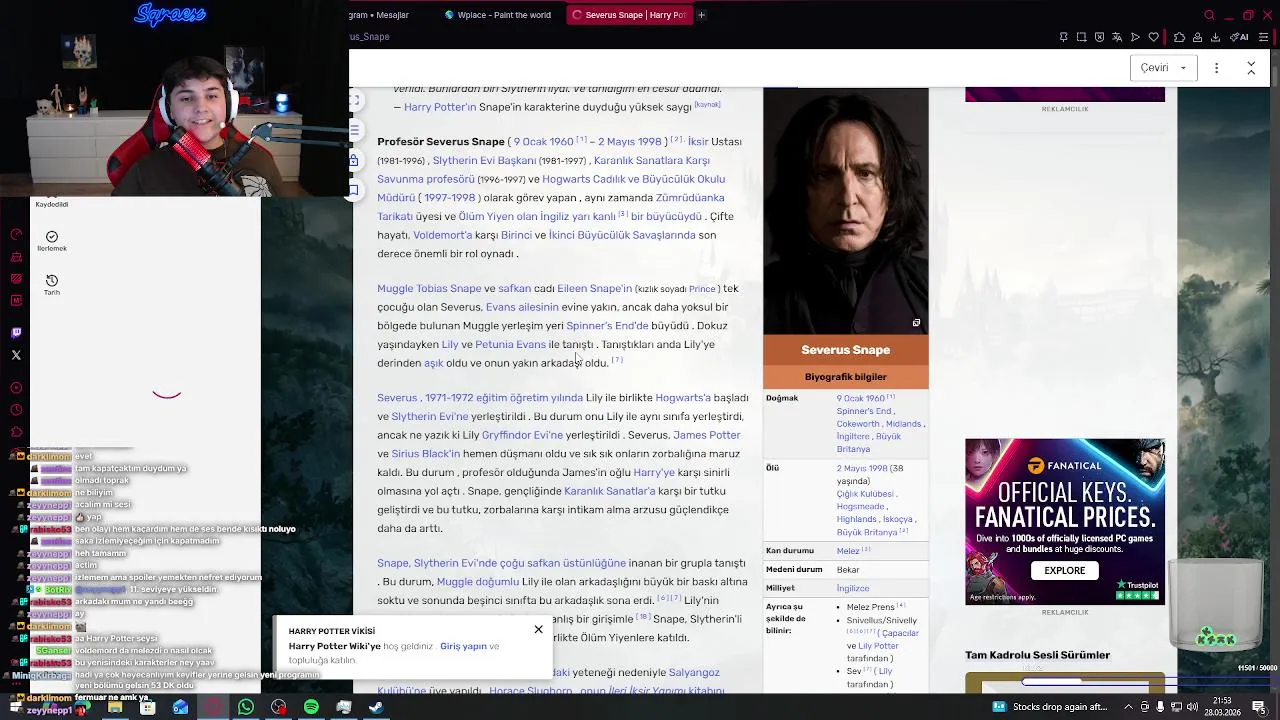This screenshot has width=1280, height=720.
Task: Click the Severus Snape portrait image
Action: click(x=845, y=211)
